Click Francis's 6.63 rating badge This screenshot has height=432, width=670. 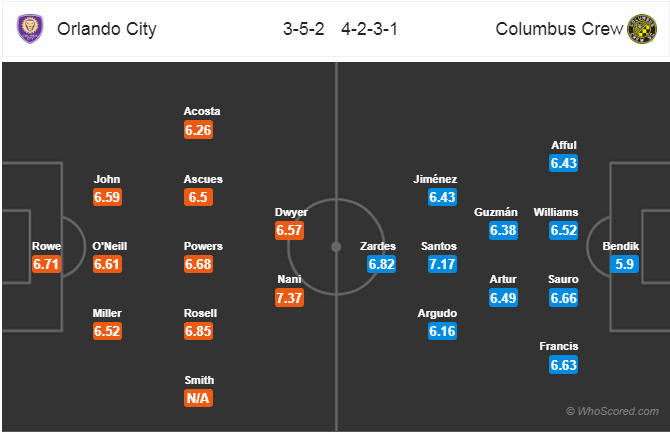pyautogui.click(x=564, y=365)
